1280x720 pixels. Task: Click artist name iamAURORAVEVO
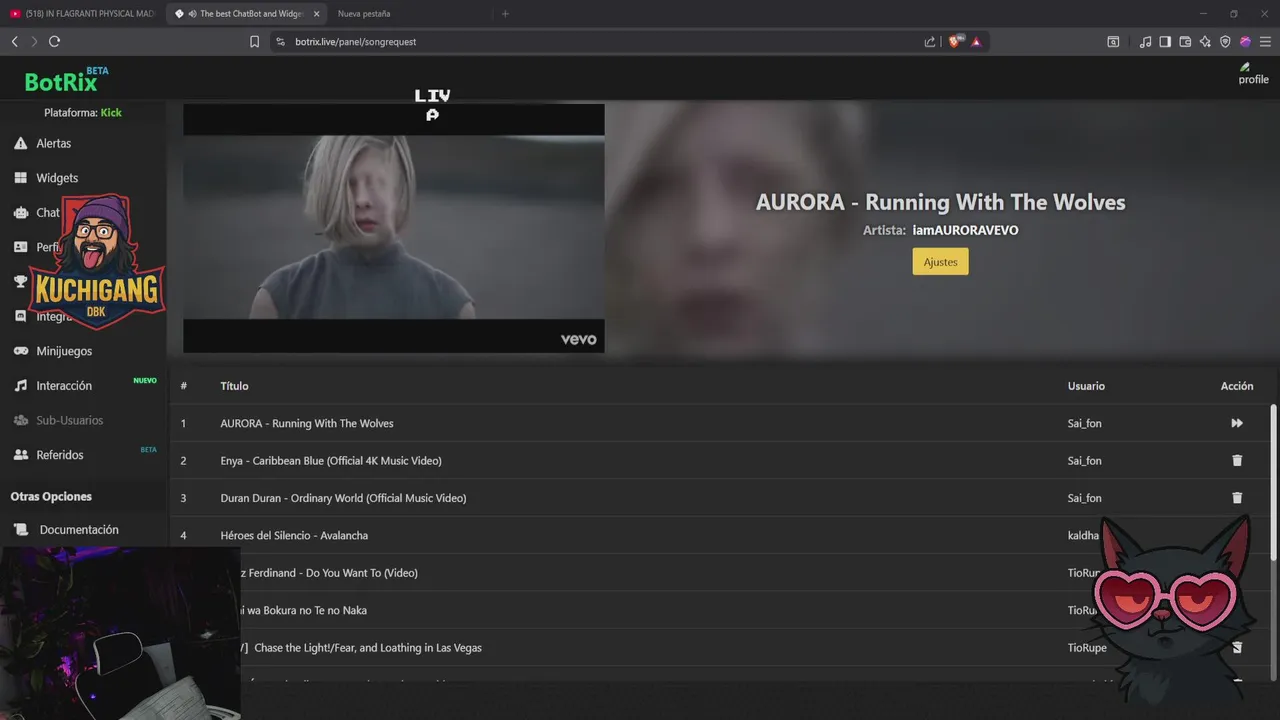(965, 230)
